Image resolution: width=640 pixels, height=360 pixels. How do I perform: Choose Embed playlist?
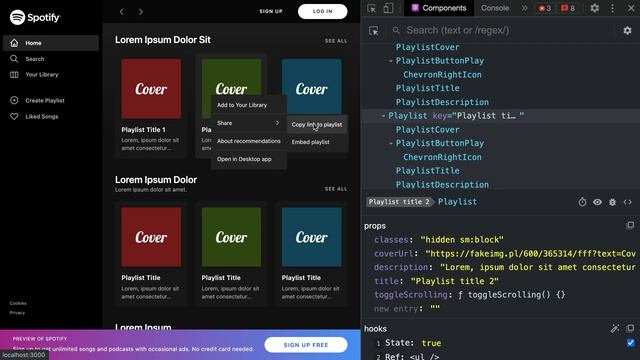click(317, 142)
